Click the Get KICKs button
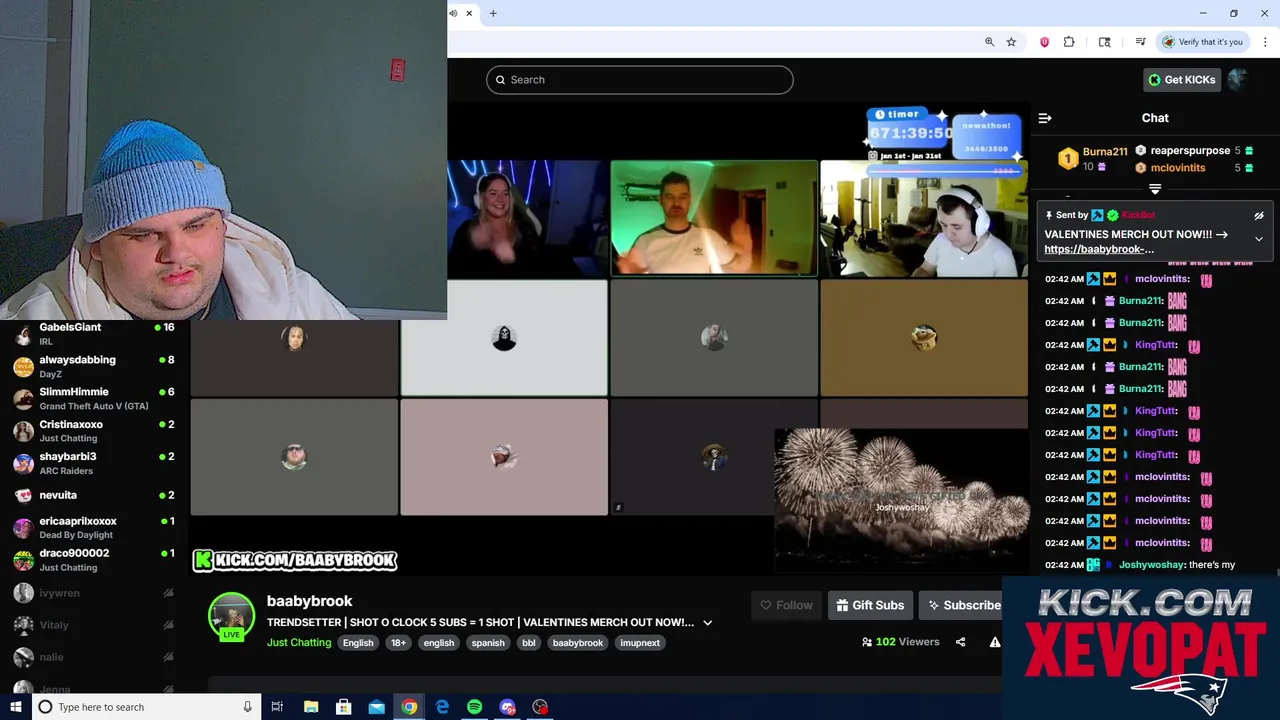Screen dimensions: 1280x720 pos(1182,80)
